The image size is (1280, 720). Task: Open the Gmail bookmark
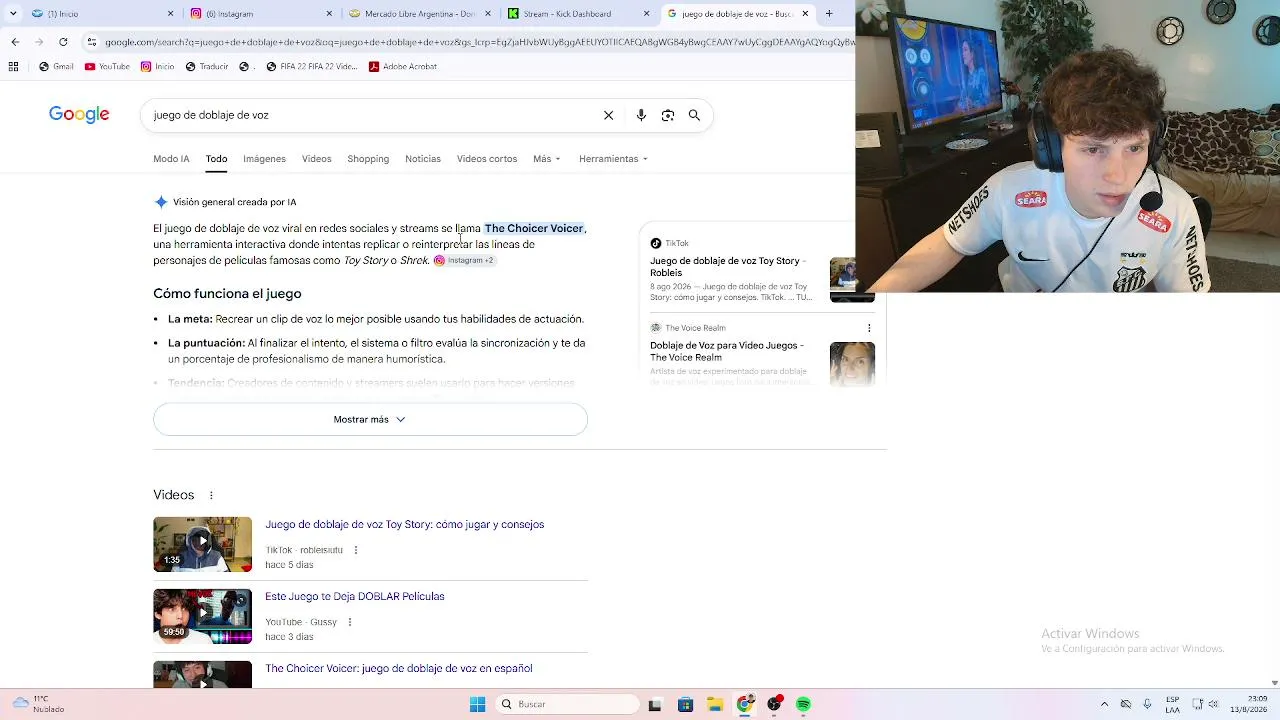(56, 67)
